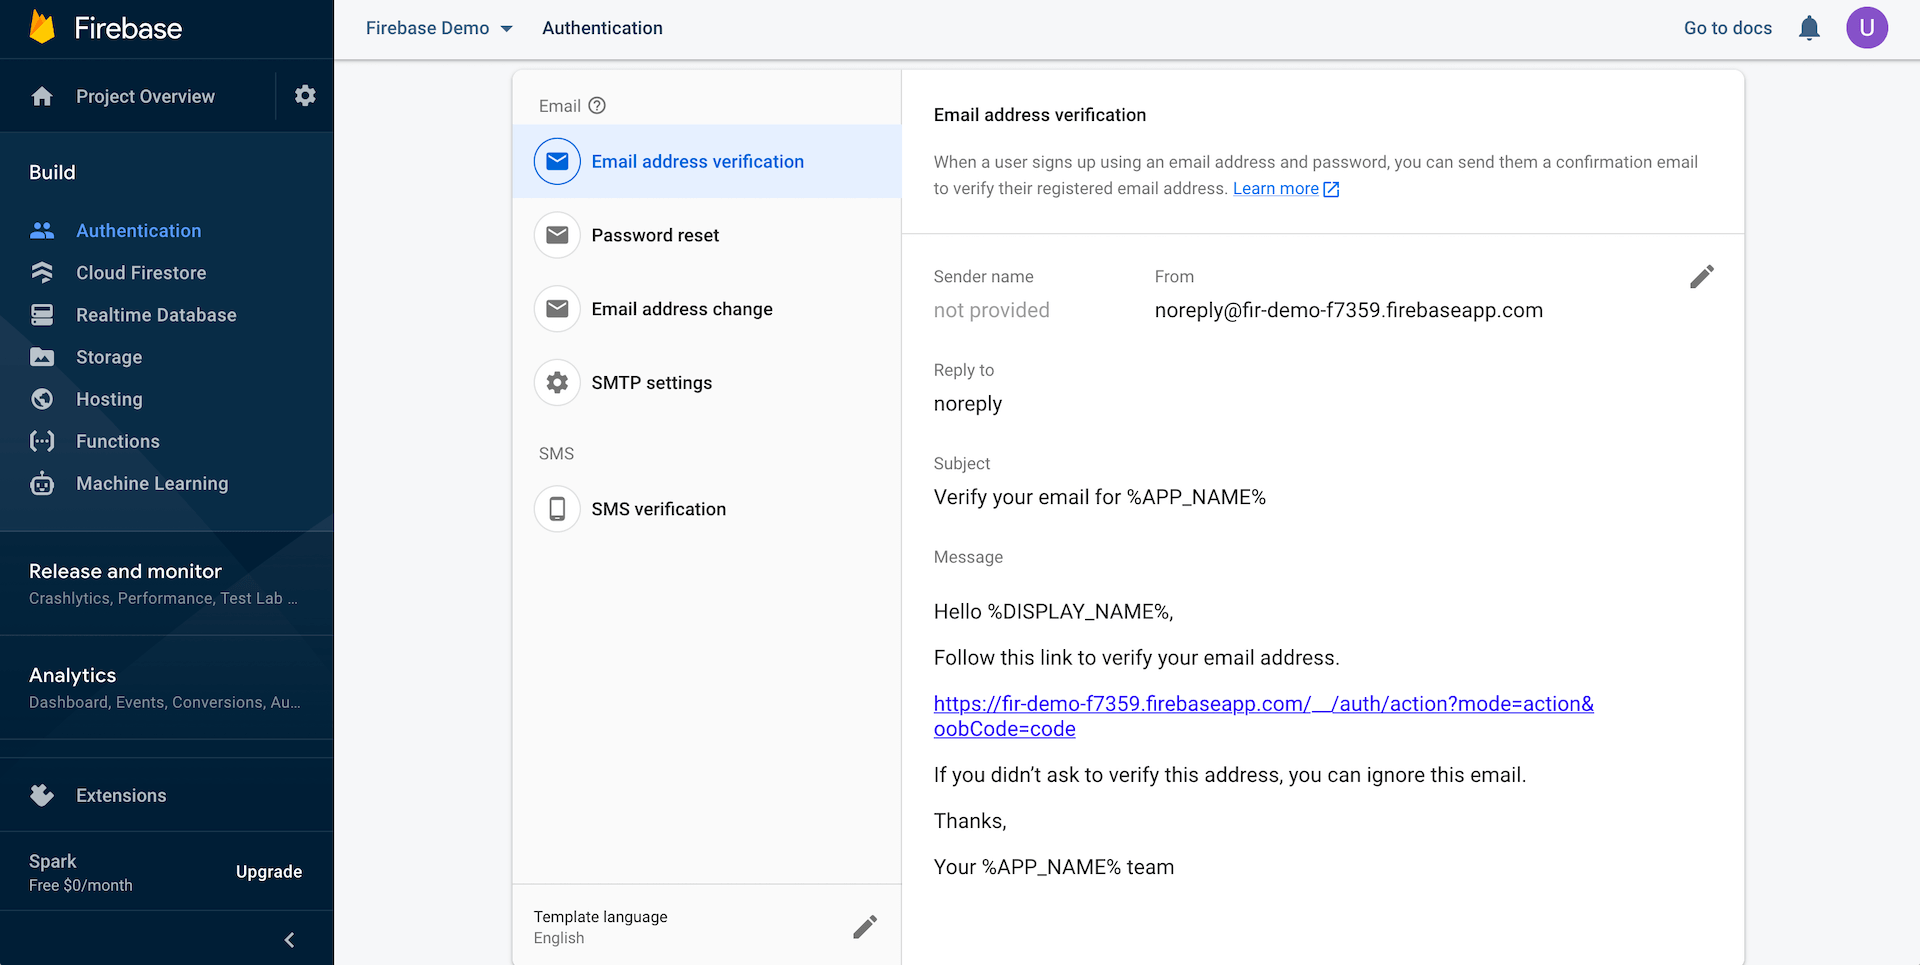Click the Email help question mark icon
The height and width of the screenshot is (965, 1920).
click(x=597, y=106)
